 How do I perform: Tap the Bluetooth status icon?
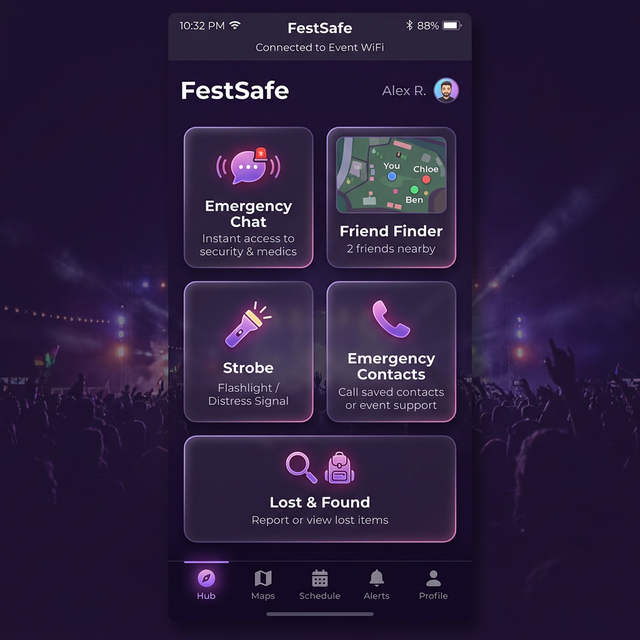(x=409, y=25)
